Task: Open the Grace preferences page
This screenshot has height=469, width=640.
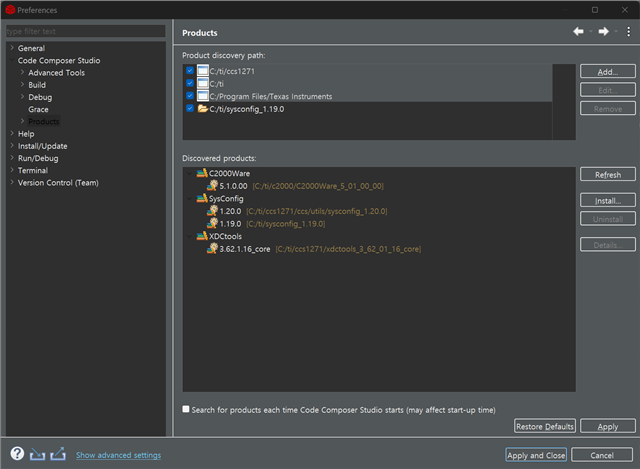Action: (x=38, y=109)
